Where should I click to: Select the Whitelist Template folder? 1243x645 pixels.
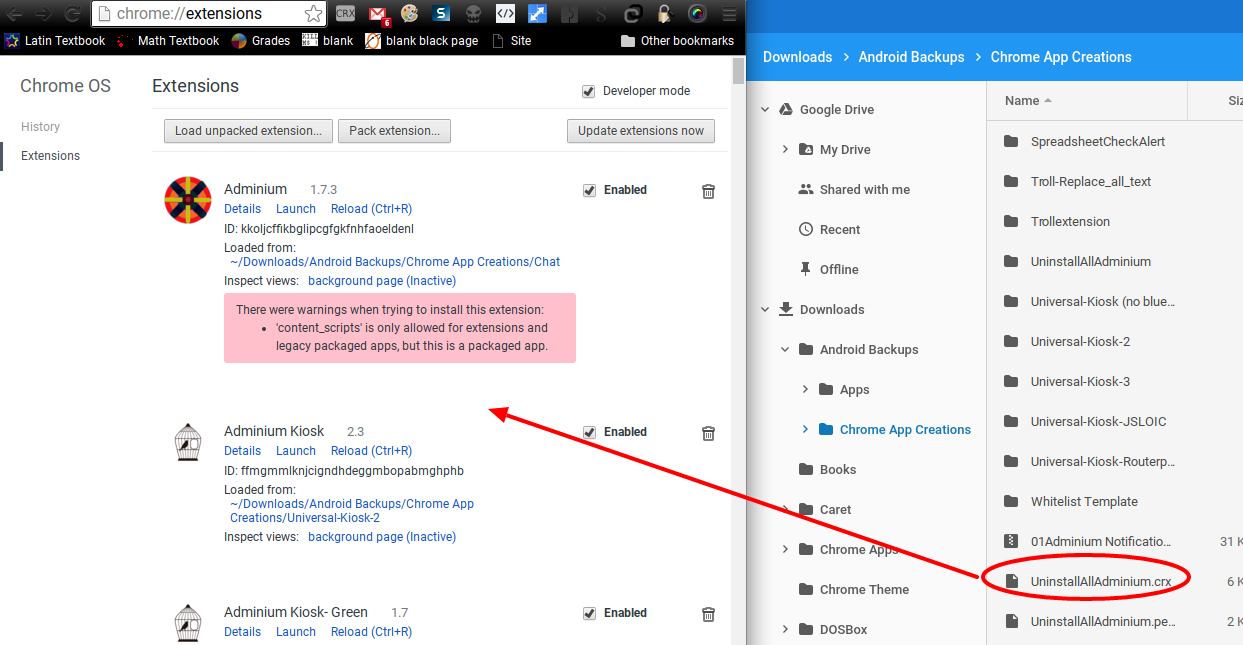1084,502
